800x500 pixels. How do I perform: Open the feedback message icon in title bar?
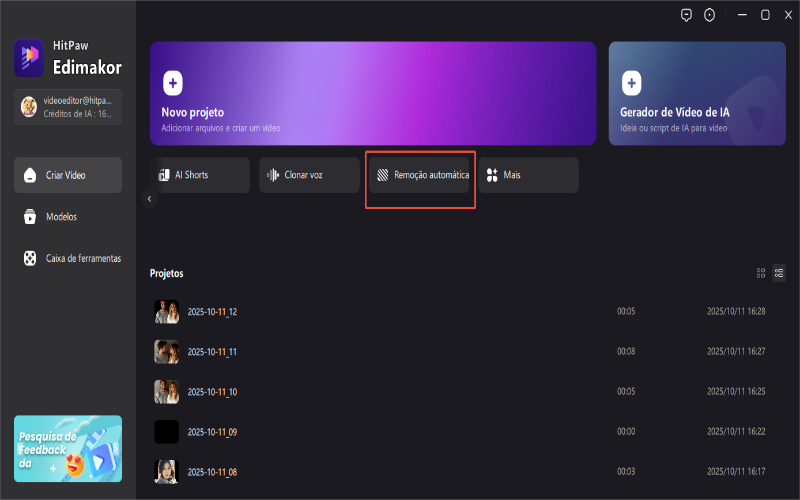click(x=686, y=15)
